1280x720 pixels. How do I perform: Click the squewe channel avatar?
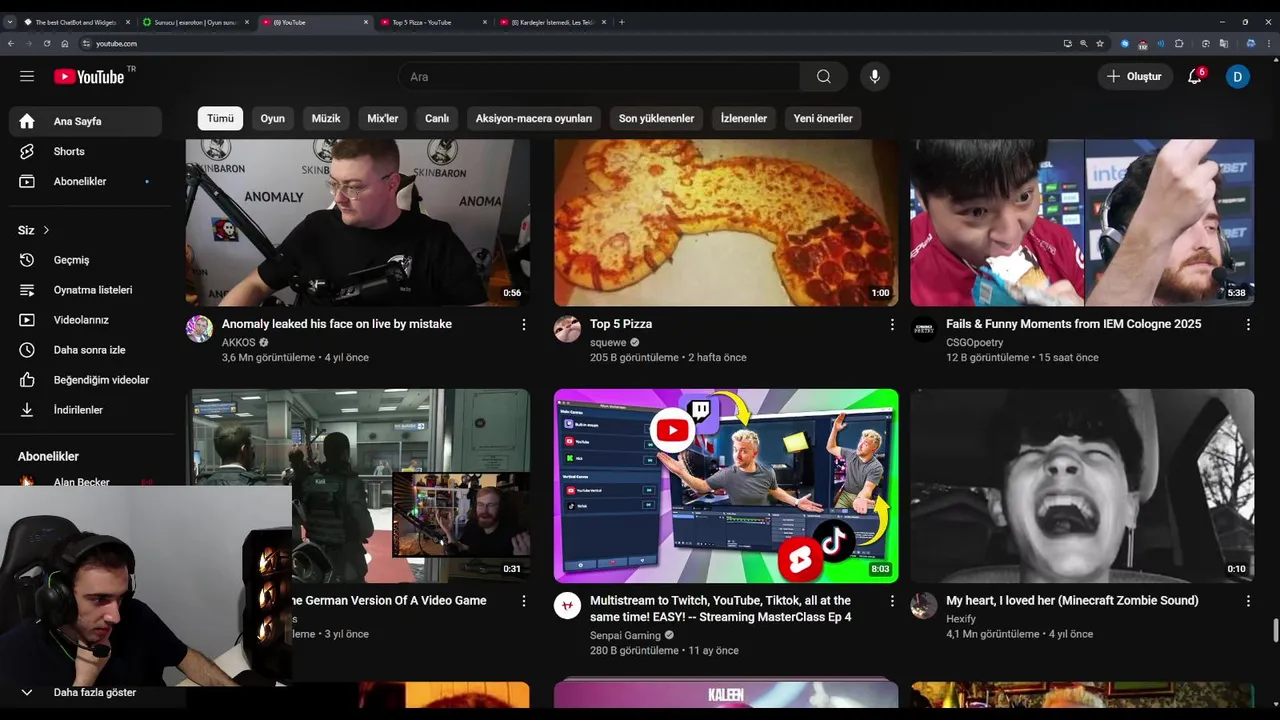[568, 329]
